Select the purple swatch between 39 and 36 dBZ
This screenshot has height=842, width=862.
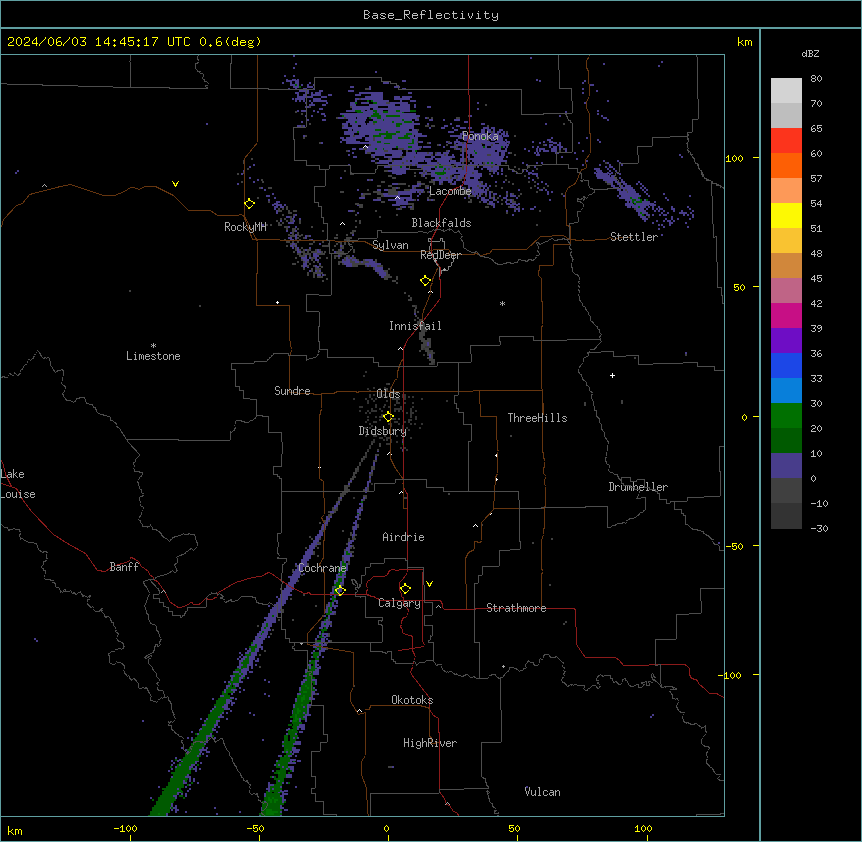(x=786, y=340)
